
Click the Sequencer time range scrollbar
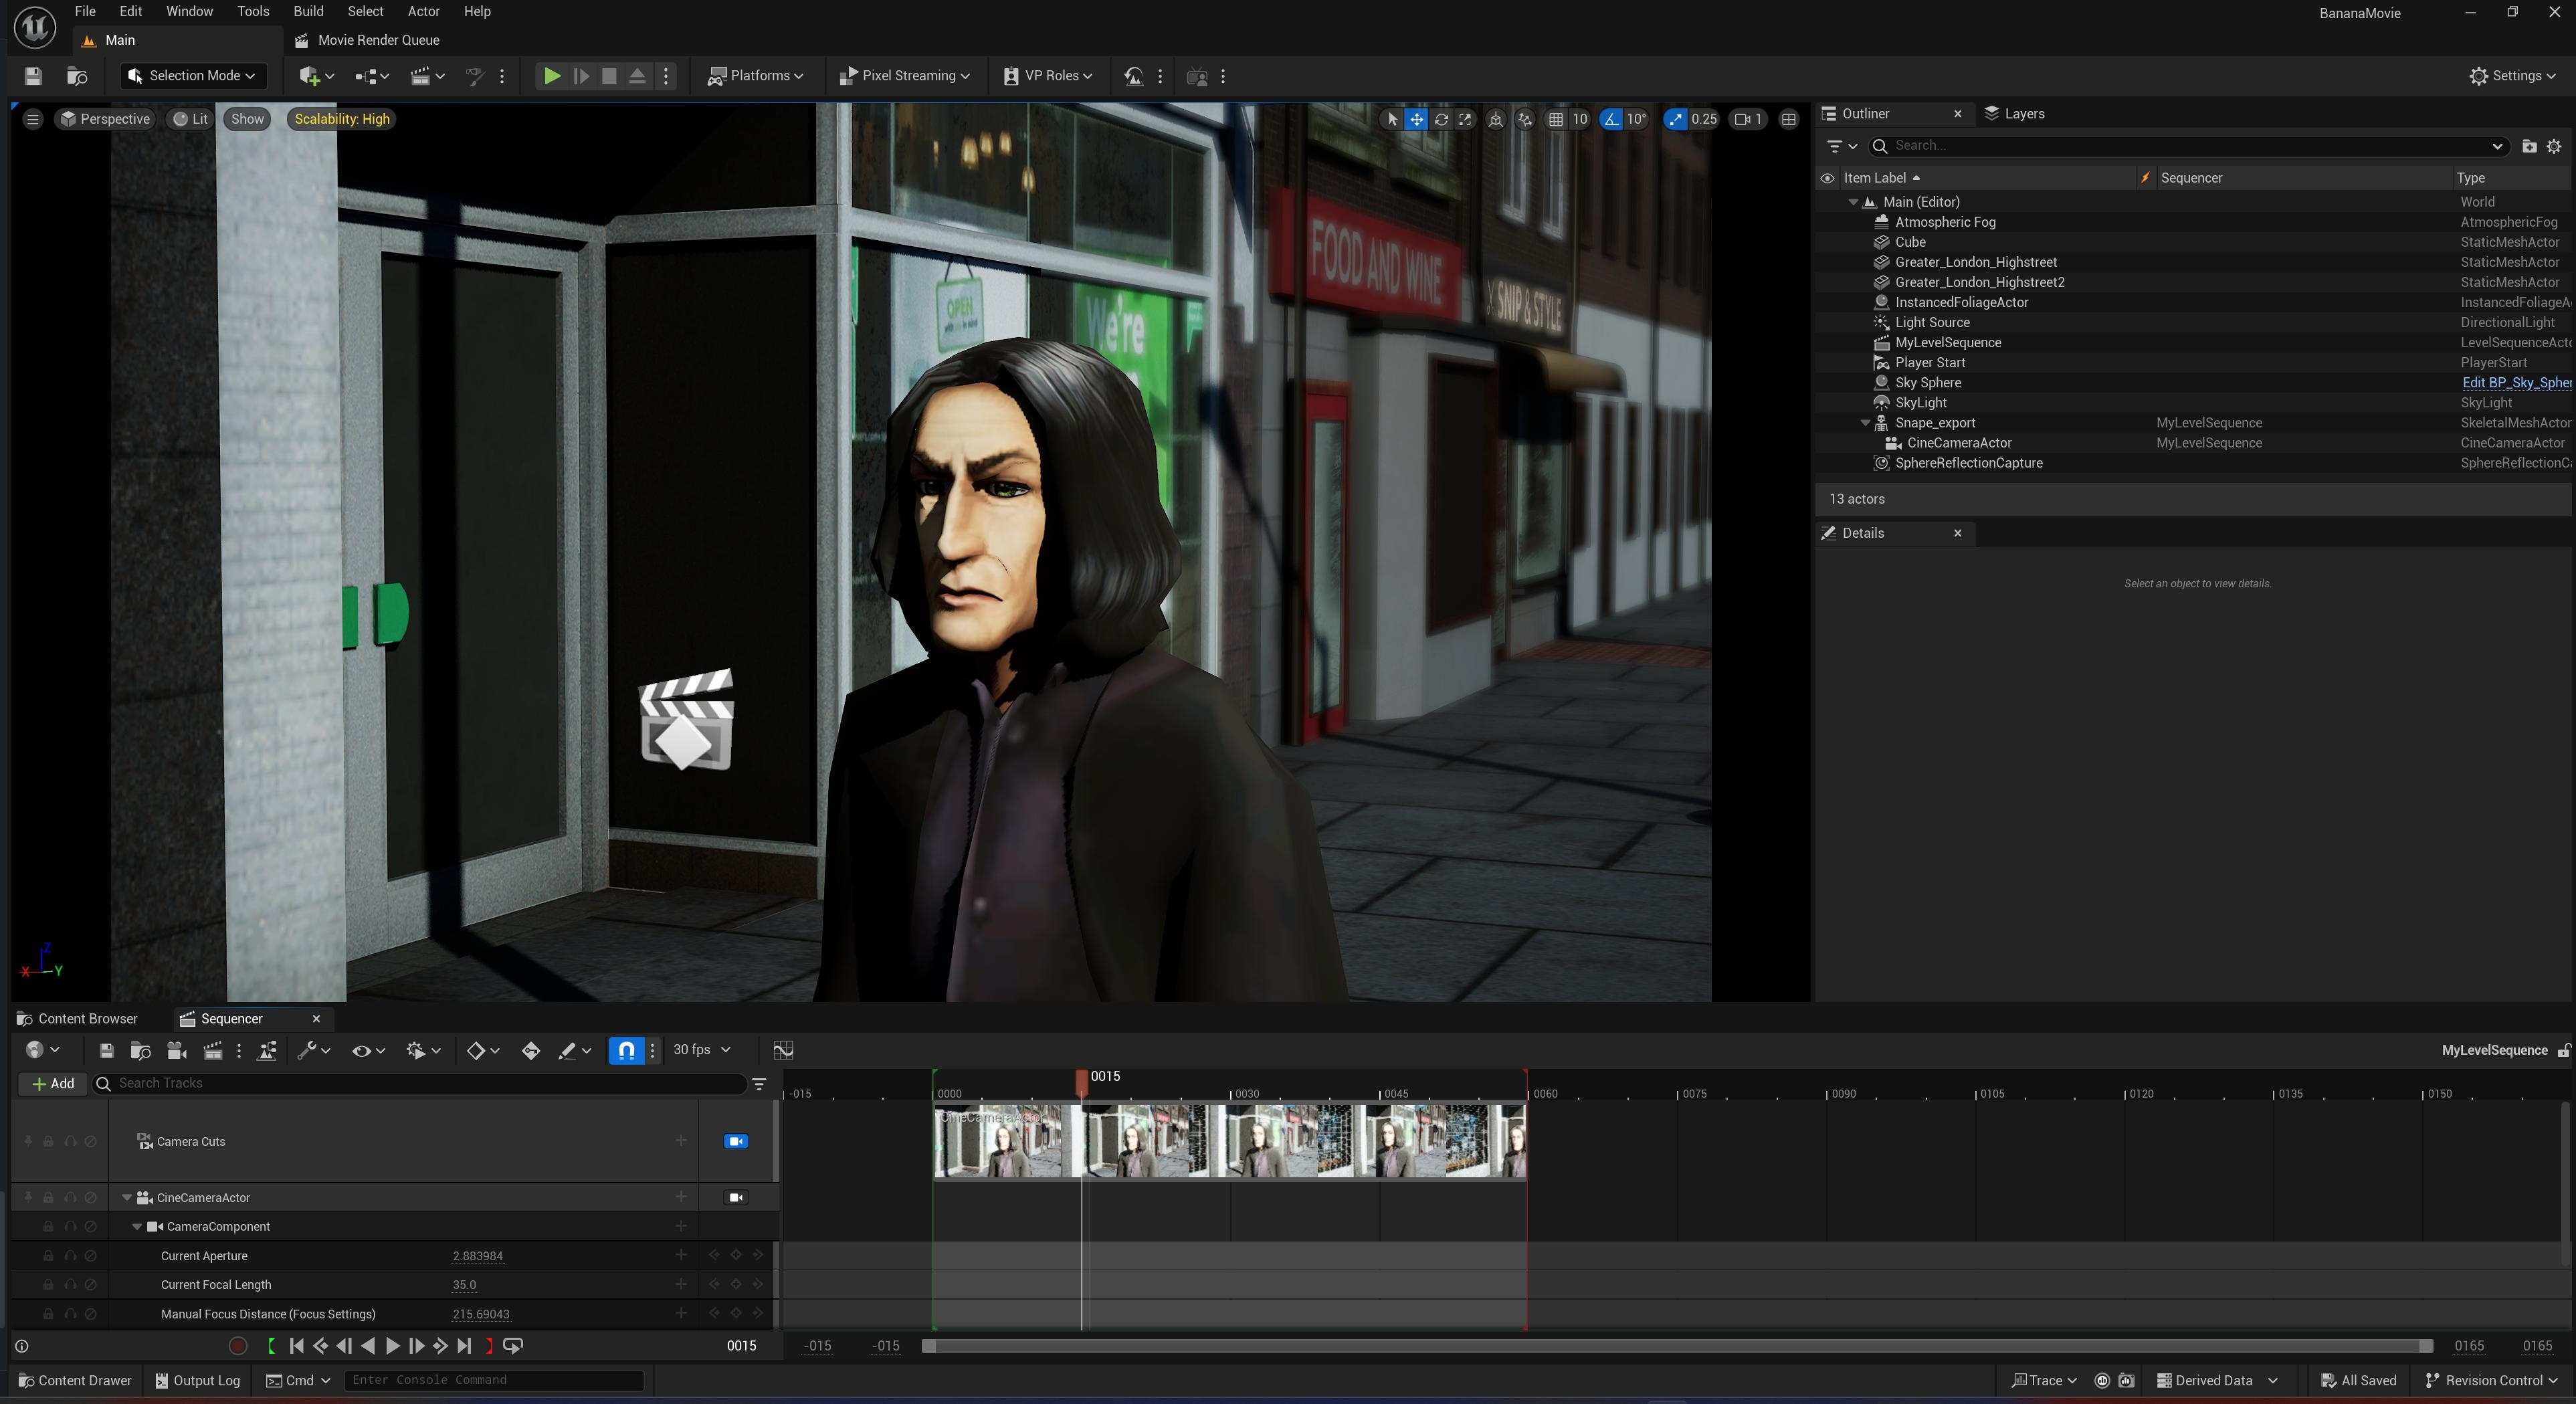1676,1346
